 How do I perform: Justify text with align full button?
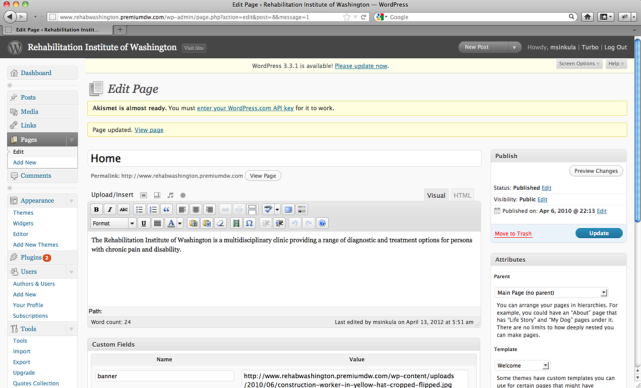click(x=157, y=223)
